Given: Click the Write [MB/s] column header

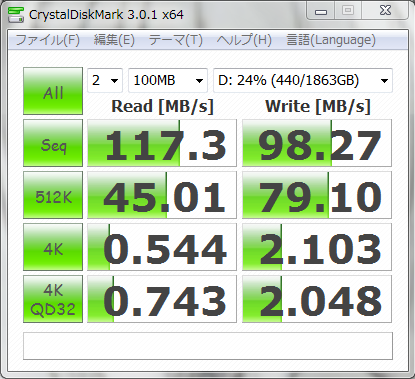Looking at the screenshot, I should [x=318, y=107].
